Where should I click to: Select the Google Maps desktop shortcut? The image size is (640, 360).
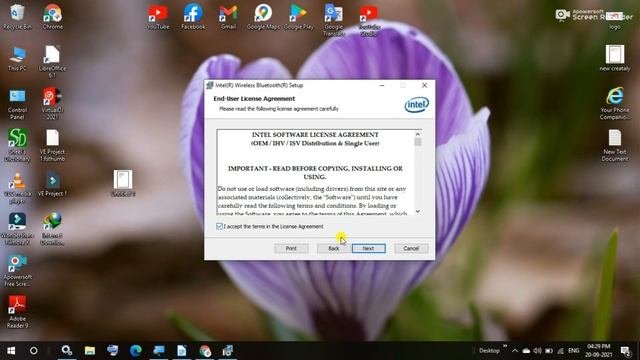point(263,17)
